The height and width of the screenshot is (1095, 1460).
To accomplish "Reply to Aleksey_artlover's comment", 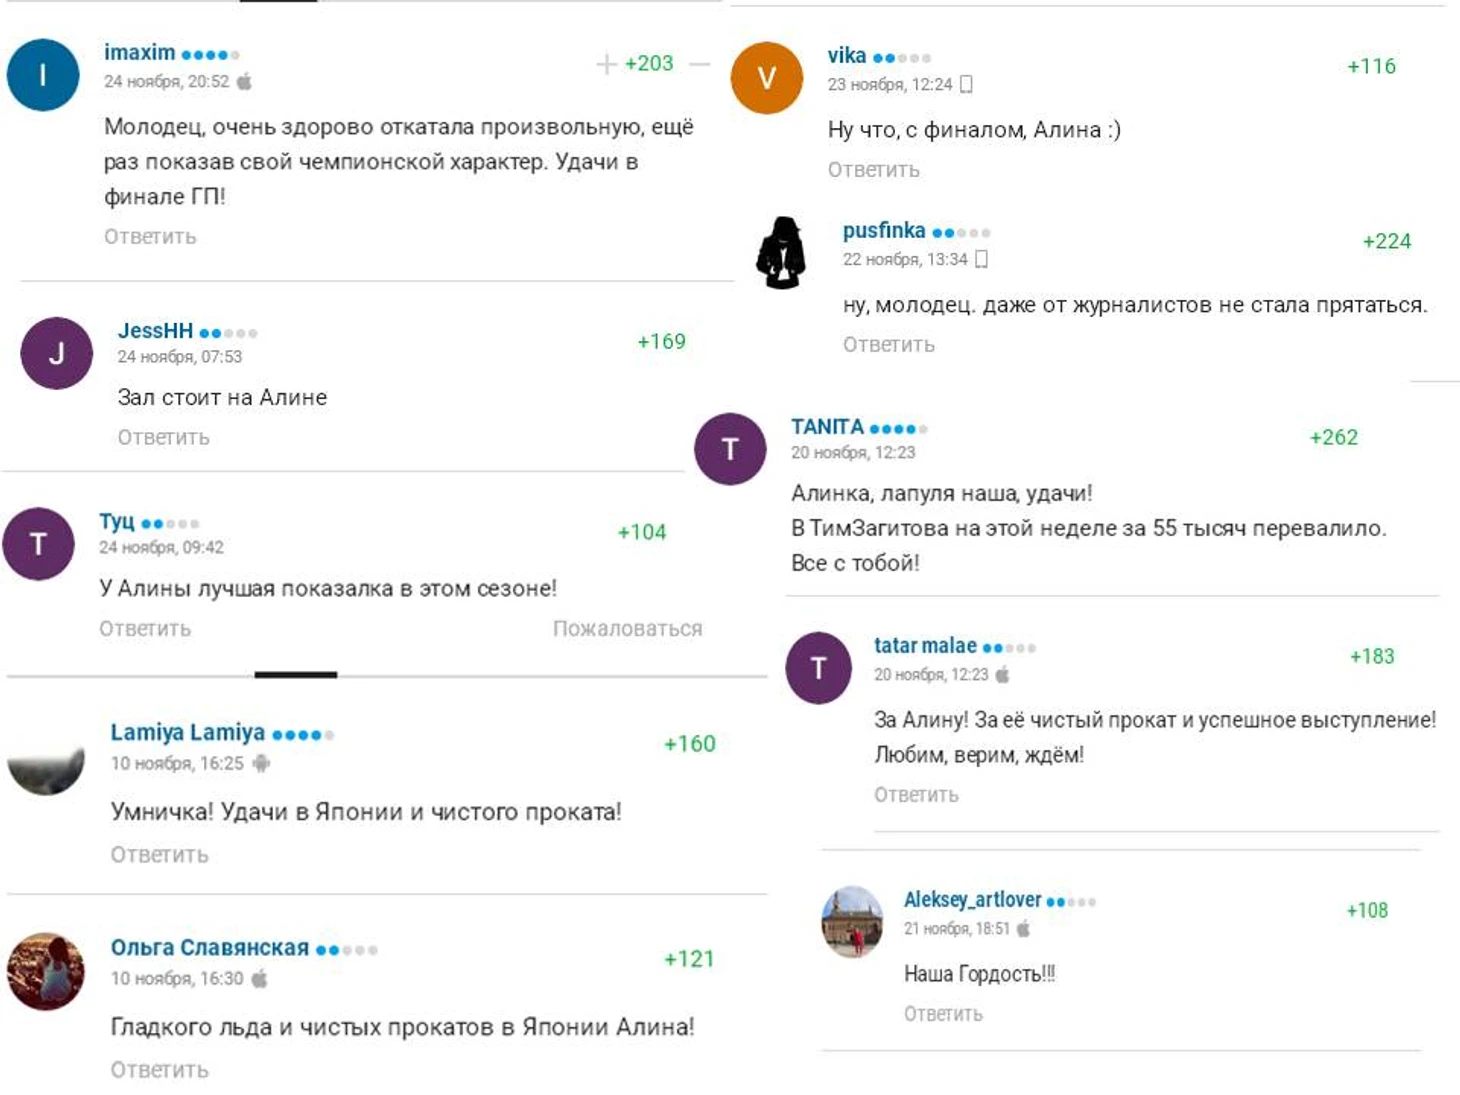I will (x=944, y=1014).
